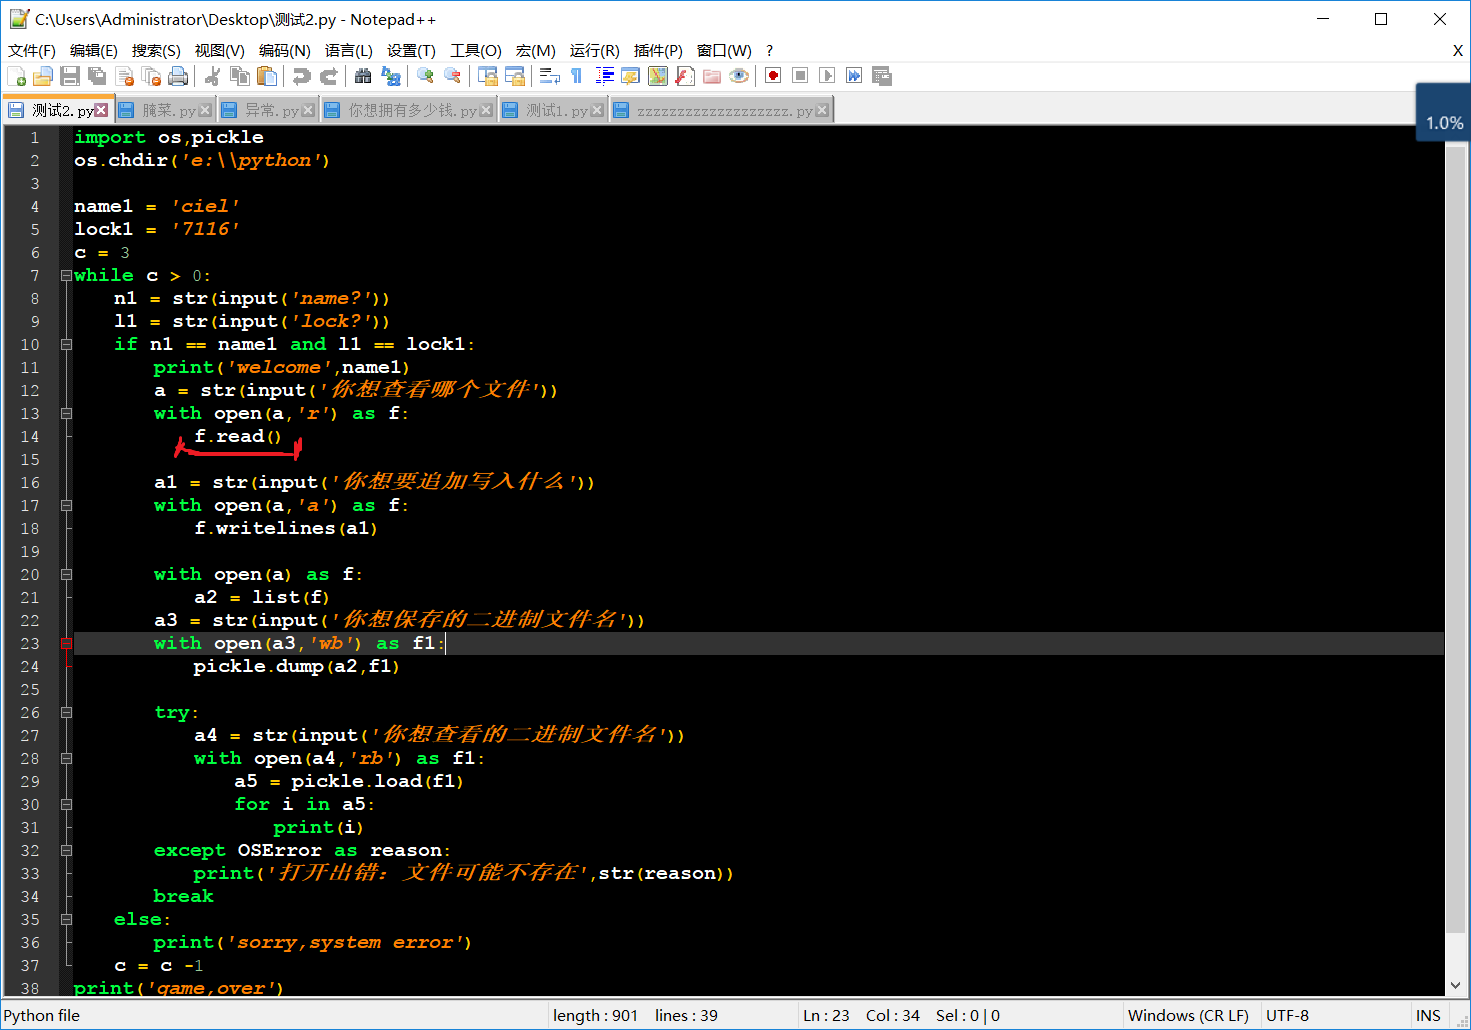Open the 搜索(S) menu
The width and height of the screenshot is (1471, 1030).
[156, 51]
